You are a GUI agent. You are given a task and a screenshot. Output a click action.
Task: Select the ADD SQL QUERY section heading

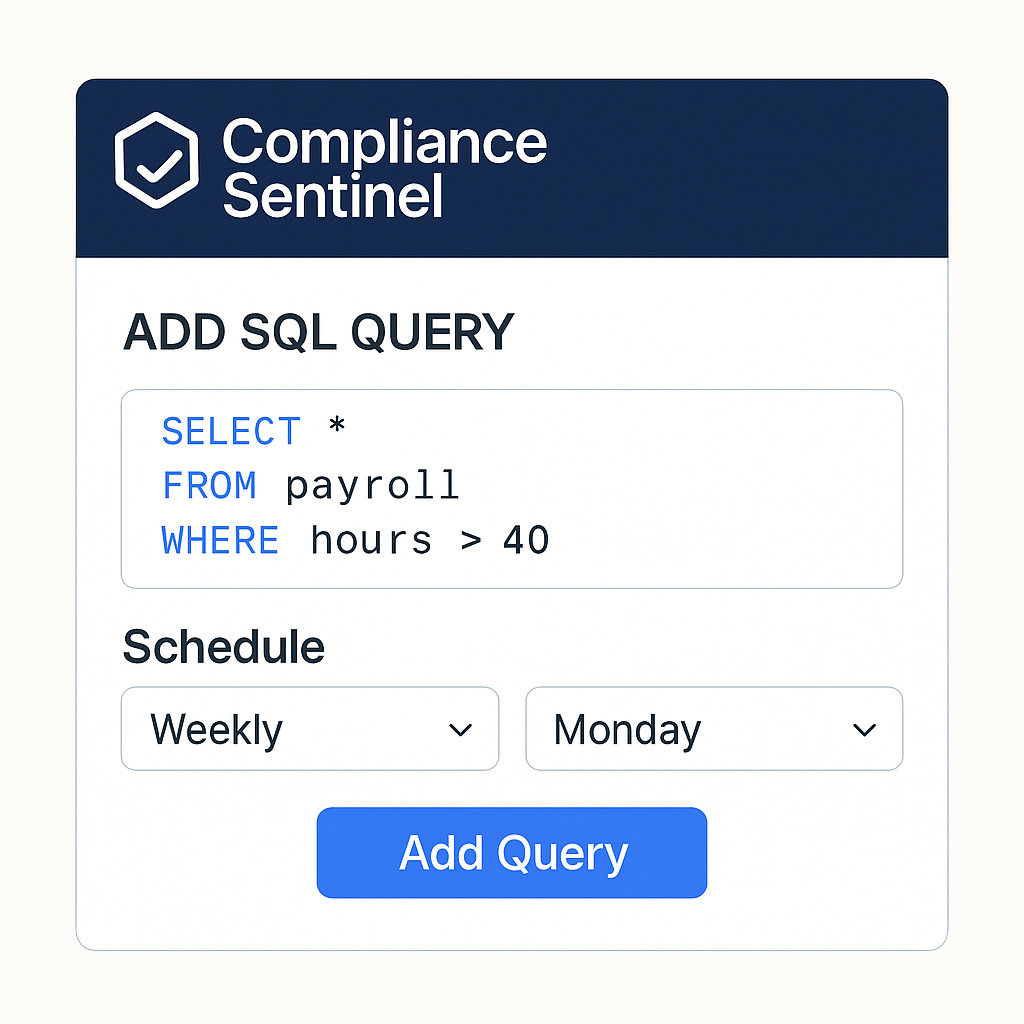pos(318,332)
